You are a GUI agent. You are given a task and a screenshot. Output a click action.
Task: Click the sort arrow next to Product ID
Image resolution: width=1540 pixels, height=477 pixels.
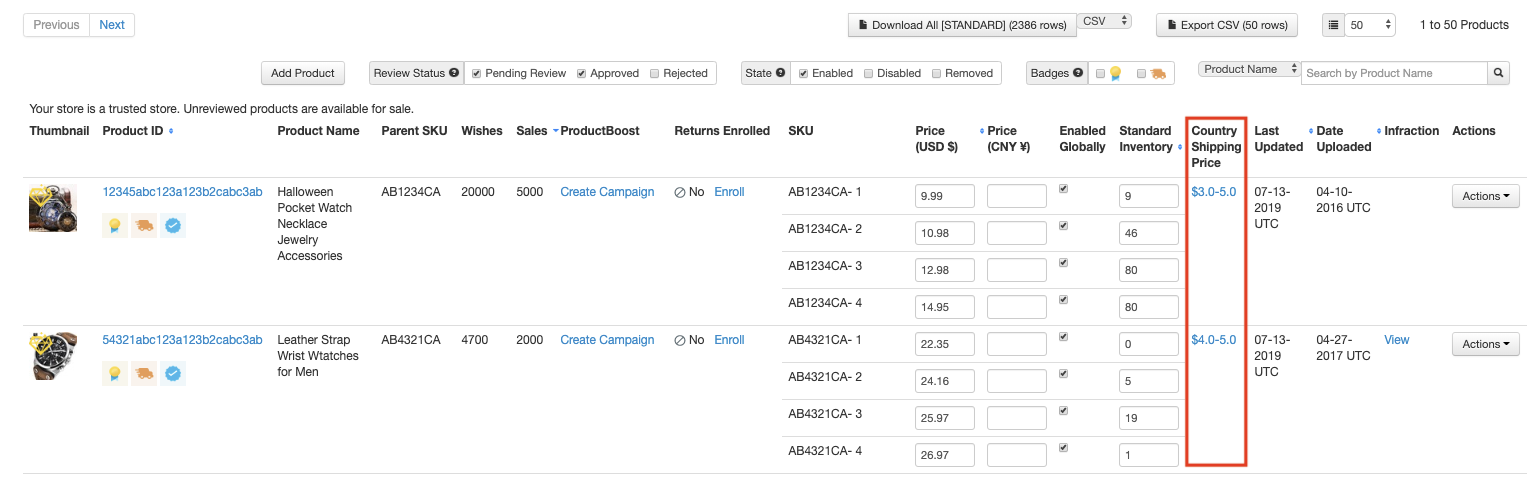point(171,131)
